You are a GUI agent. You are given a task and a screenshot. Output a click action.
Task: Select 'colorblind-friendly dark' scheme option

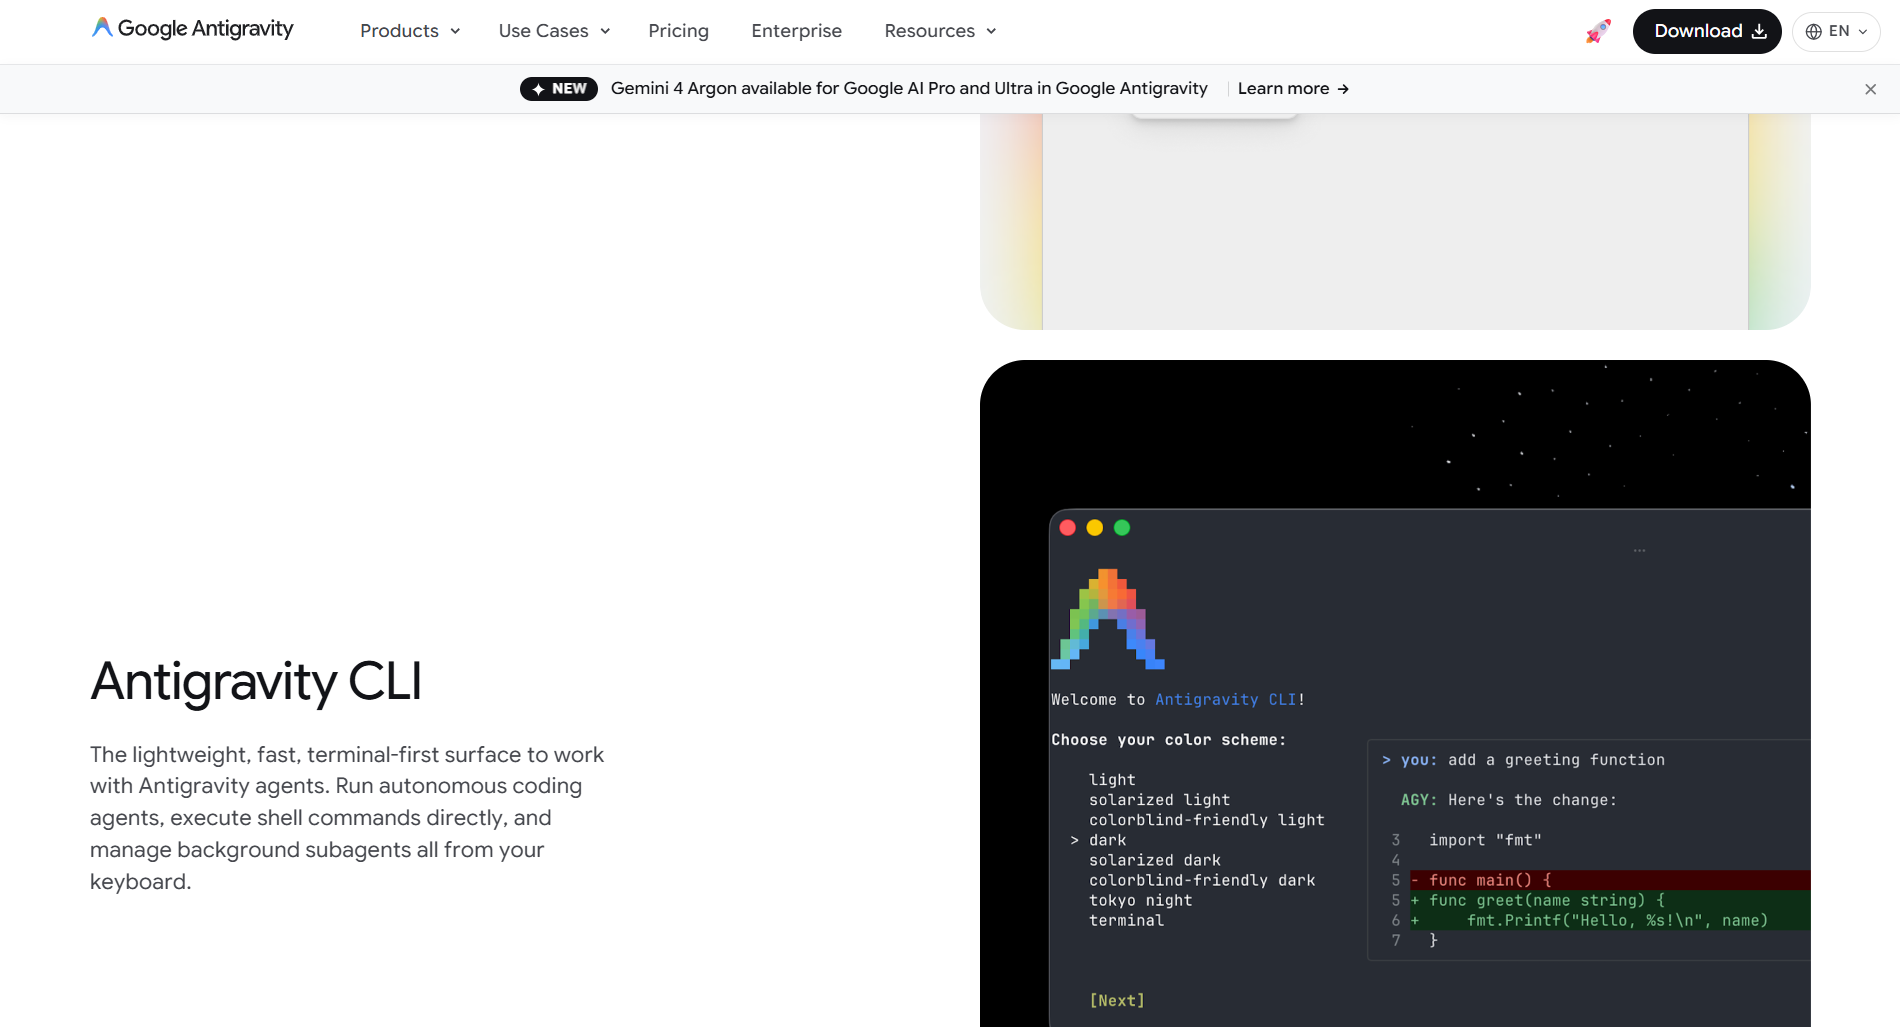click(x=1202, y=880)
